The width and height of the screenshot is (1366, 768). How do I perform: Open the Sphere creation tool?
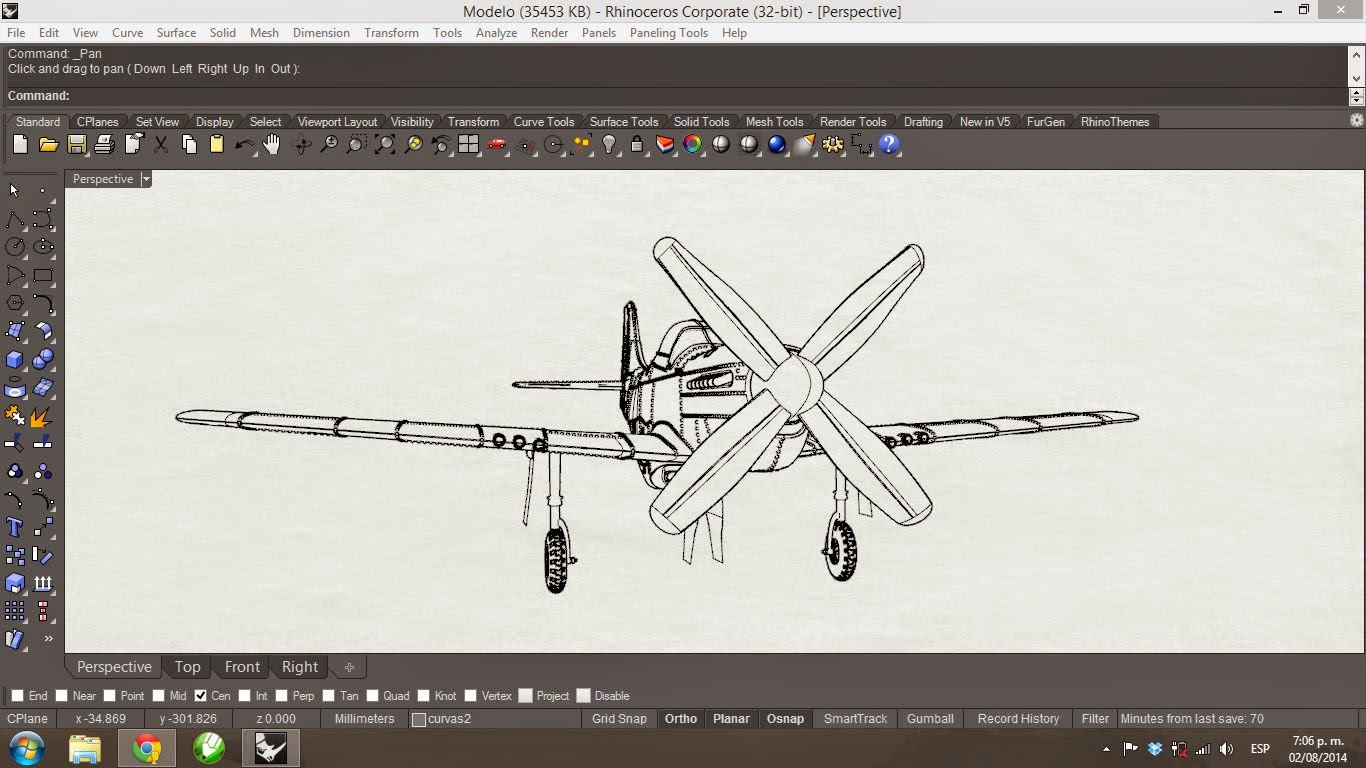pos(44,358)
